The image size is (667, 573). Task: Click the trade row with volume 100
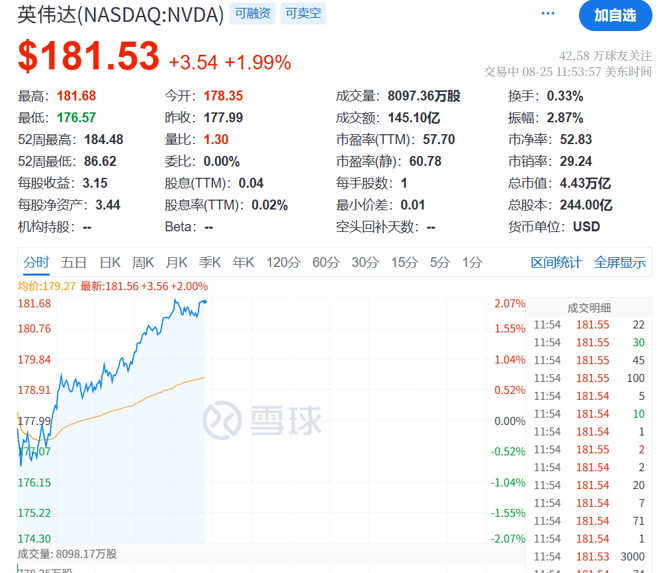click(x=589, y=378)
